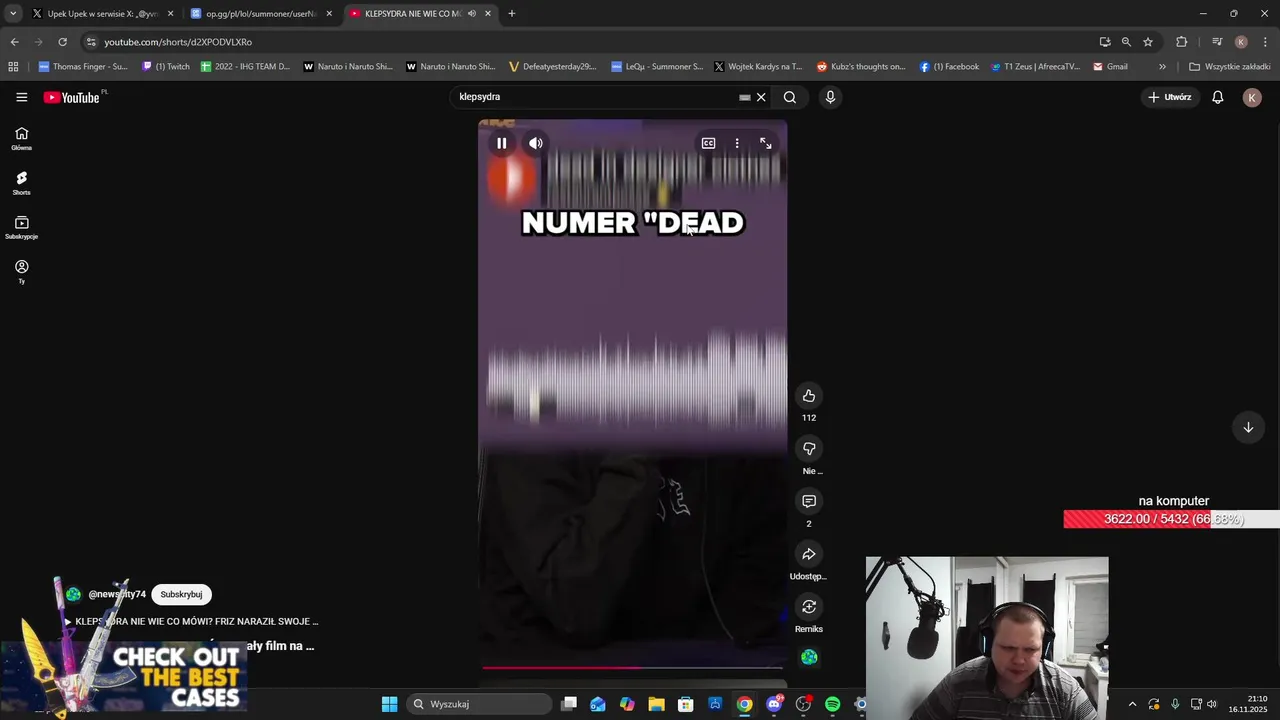Viewport: 1280px width, 720px height.
Task: Go to YouTube home via logo
Action: 72,97
